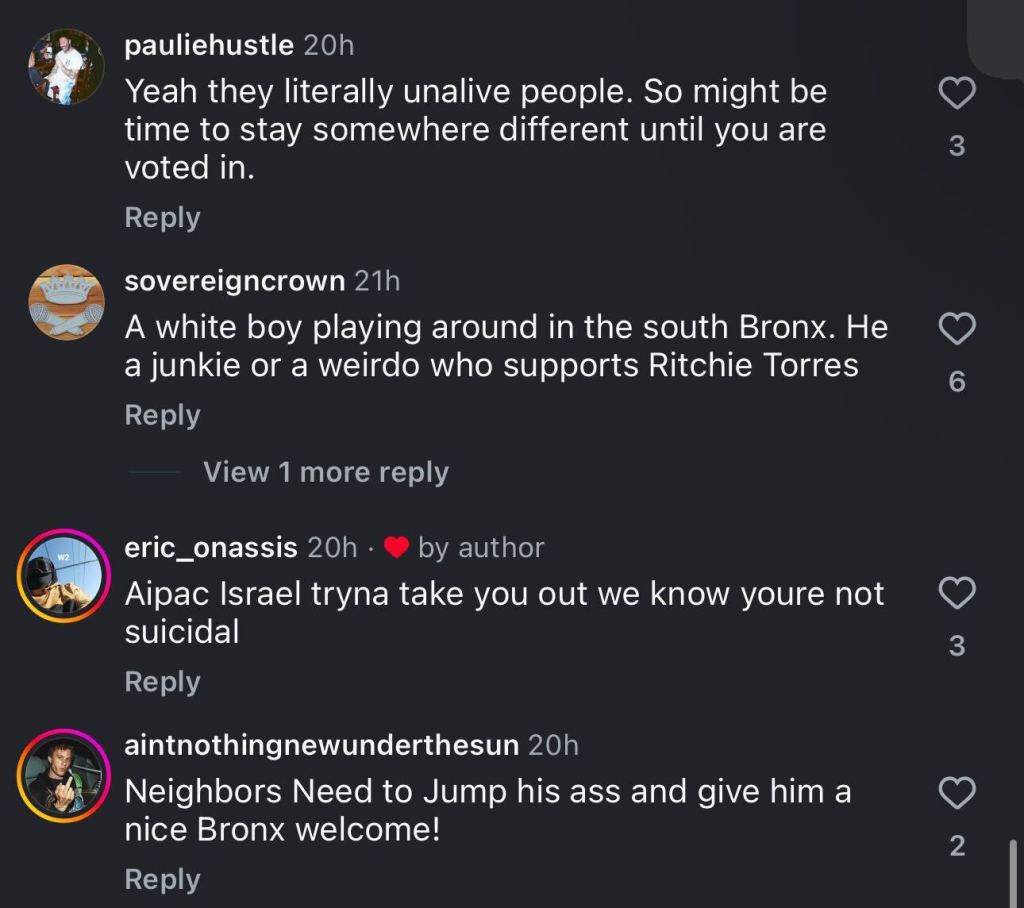1024x908 pixels.
Task: Reply to aintnothingnewunderthesun's comment
Action: (162, 880)
